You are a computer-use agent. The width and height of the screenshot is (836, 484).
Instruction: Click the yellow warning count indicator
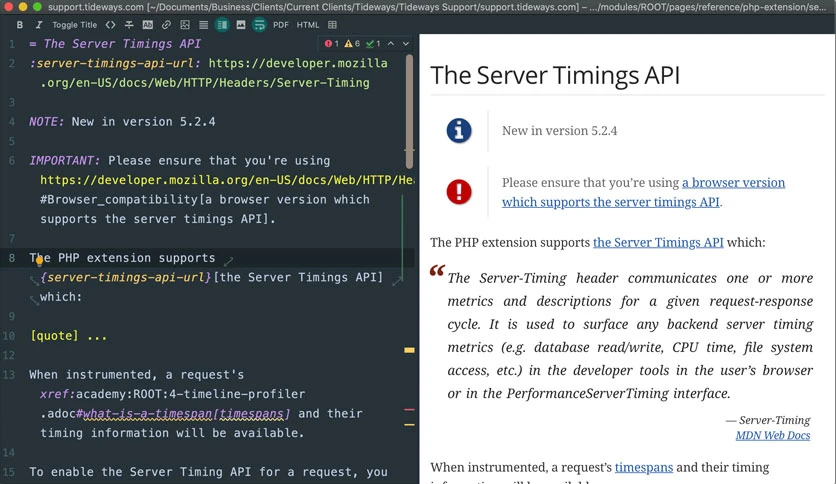352,44
